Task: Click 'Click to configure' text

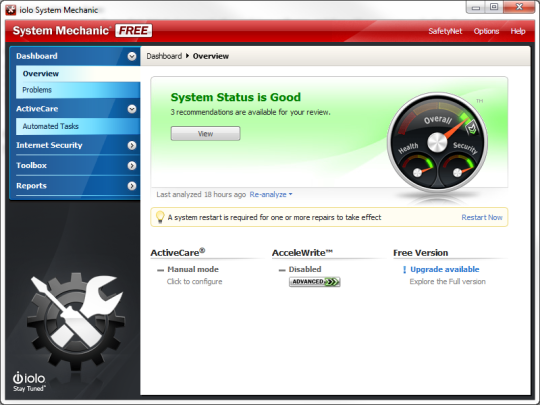Action: click(195, 282)
